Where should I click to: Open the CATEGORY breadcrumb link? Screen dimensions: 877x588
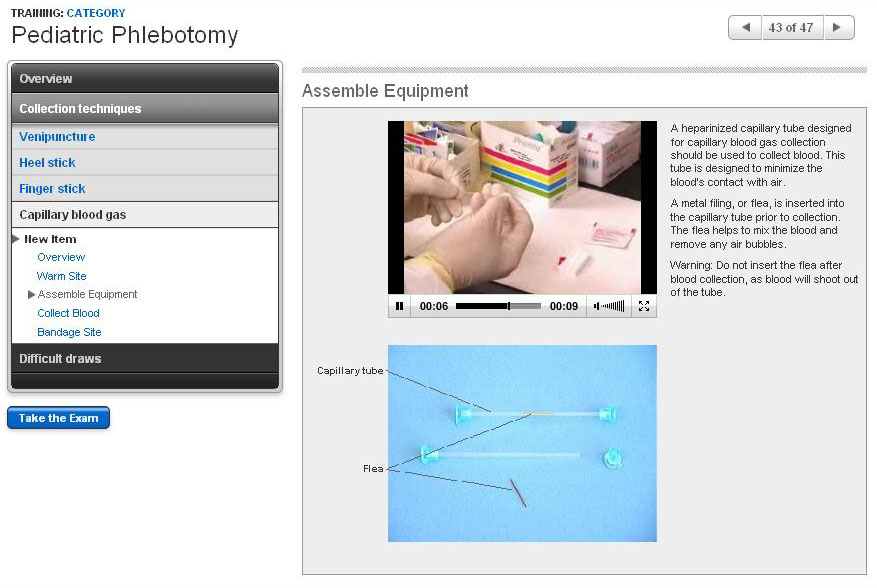click(96, 13)
